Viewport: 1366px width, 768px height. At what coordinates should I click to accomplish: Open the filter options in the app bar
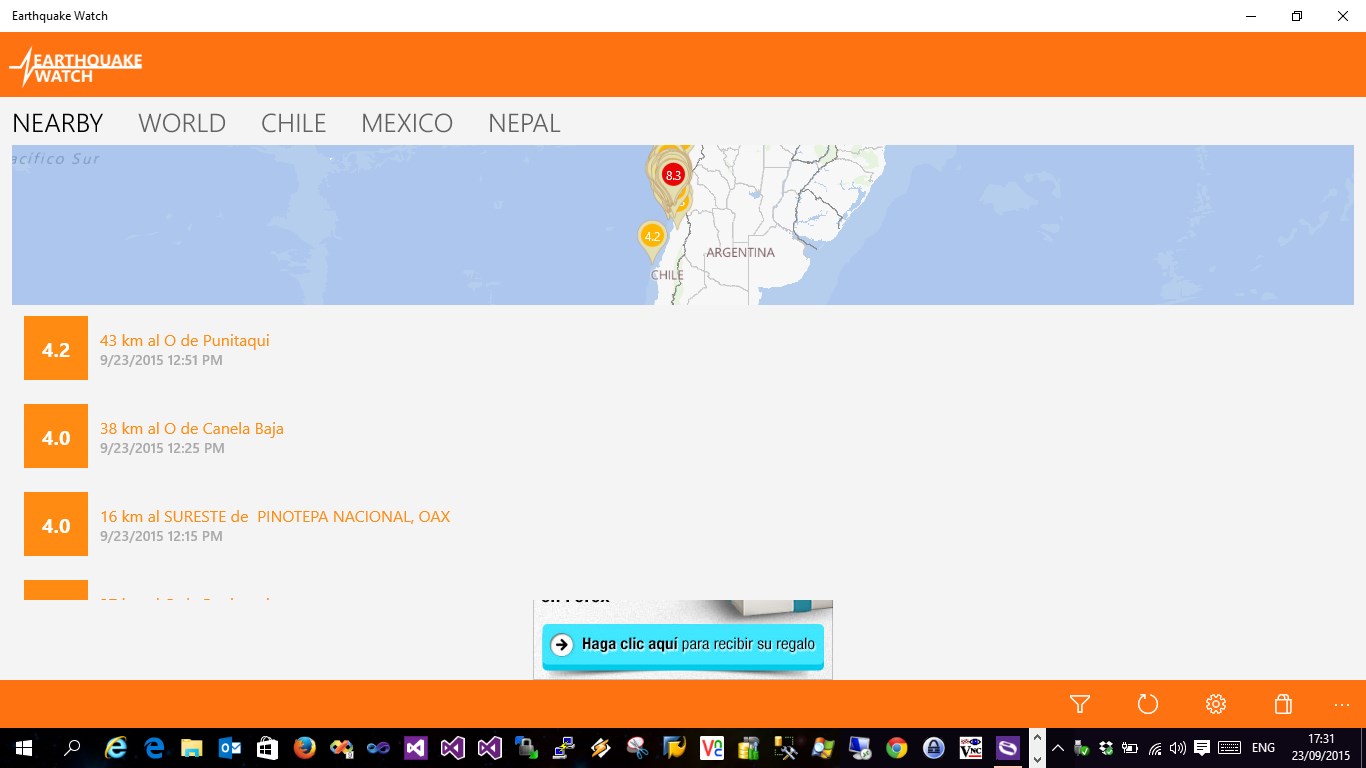pyautogui.click(x=1079, y=704)
